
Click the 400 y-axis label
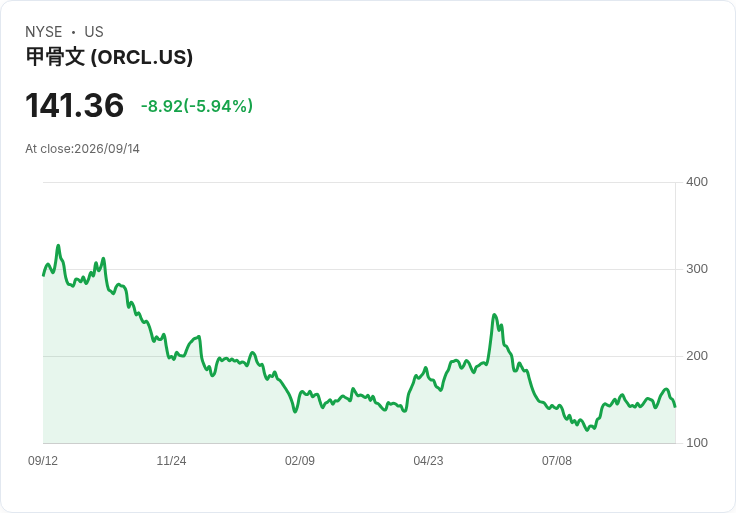click(697, 182)
